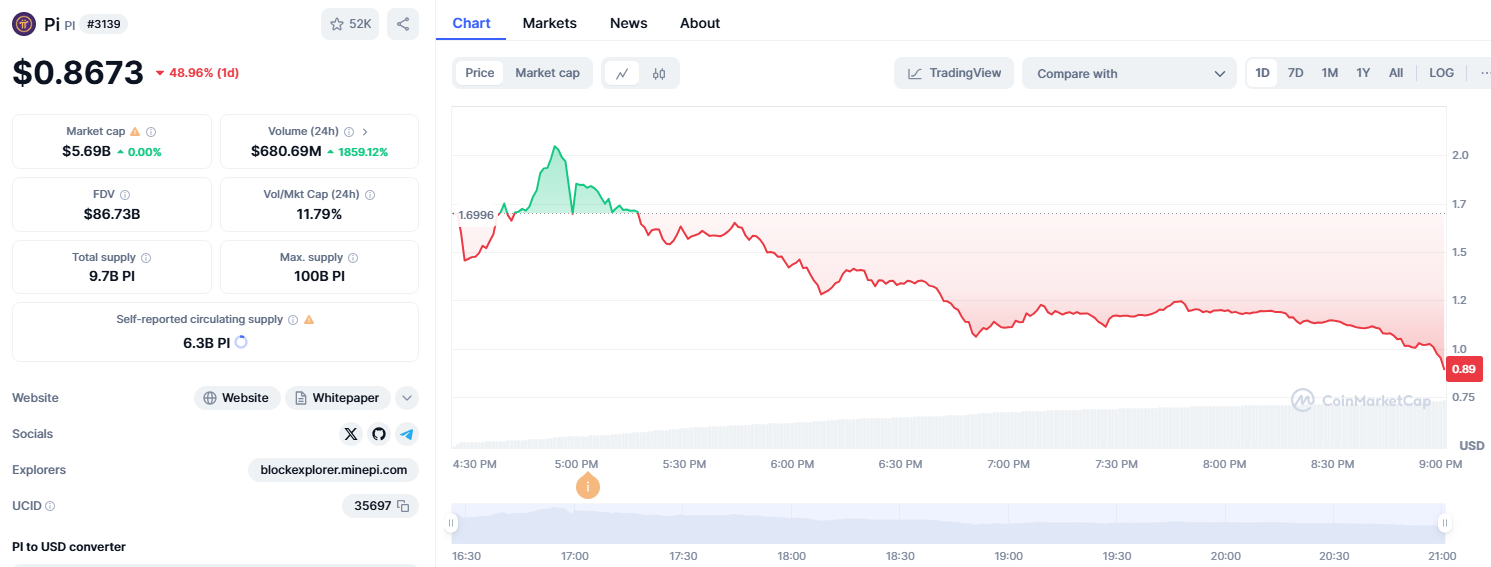Switch to candlestick chart icon

[x=659, y=73]
